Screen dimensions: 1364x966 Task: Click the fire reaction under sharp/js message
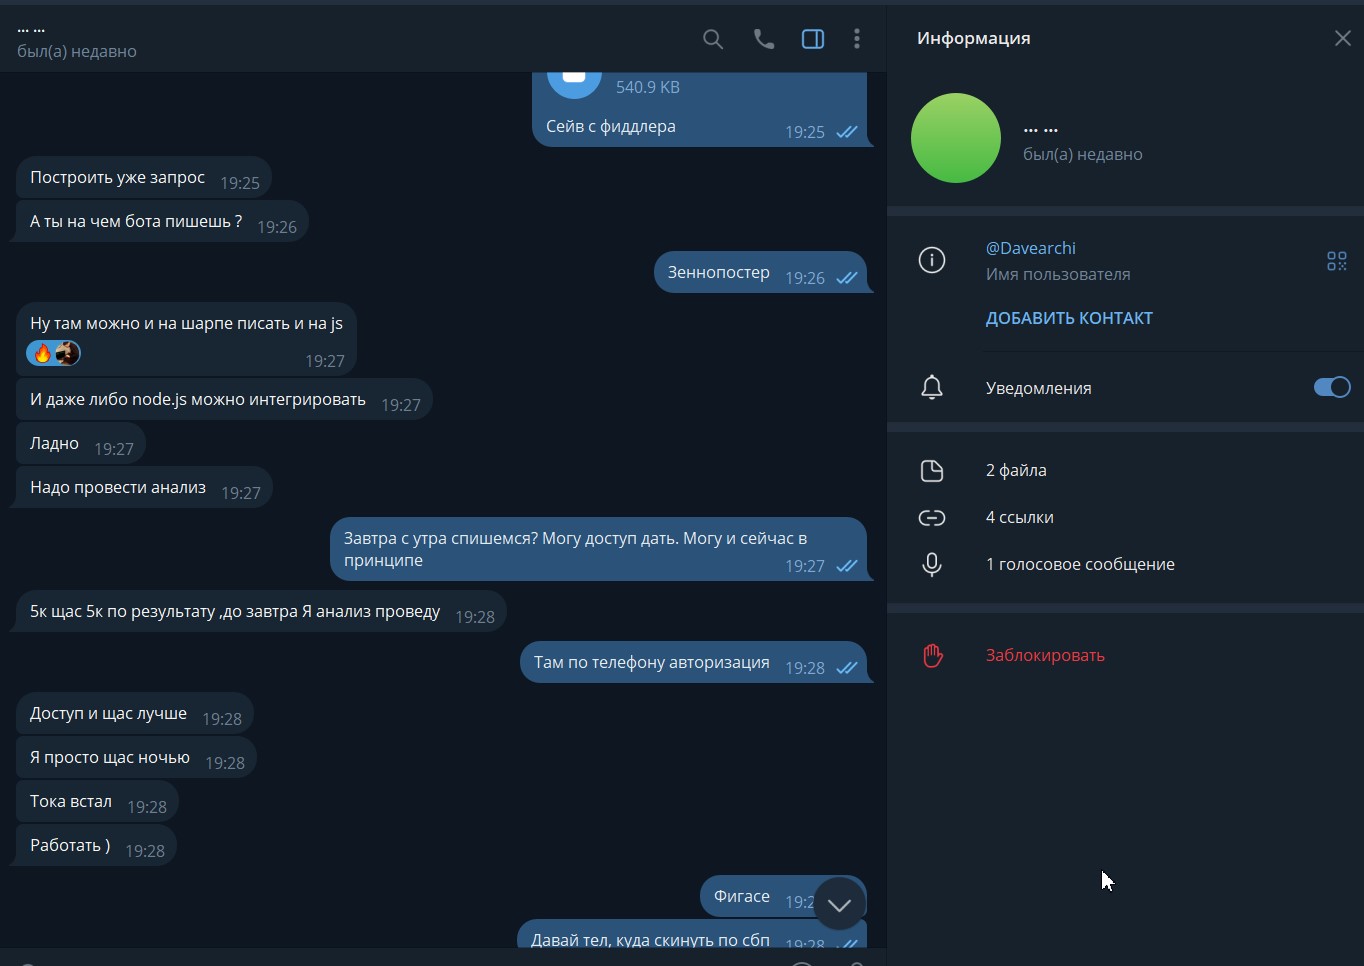[43, 353]
